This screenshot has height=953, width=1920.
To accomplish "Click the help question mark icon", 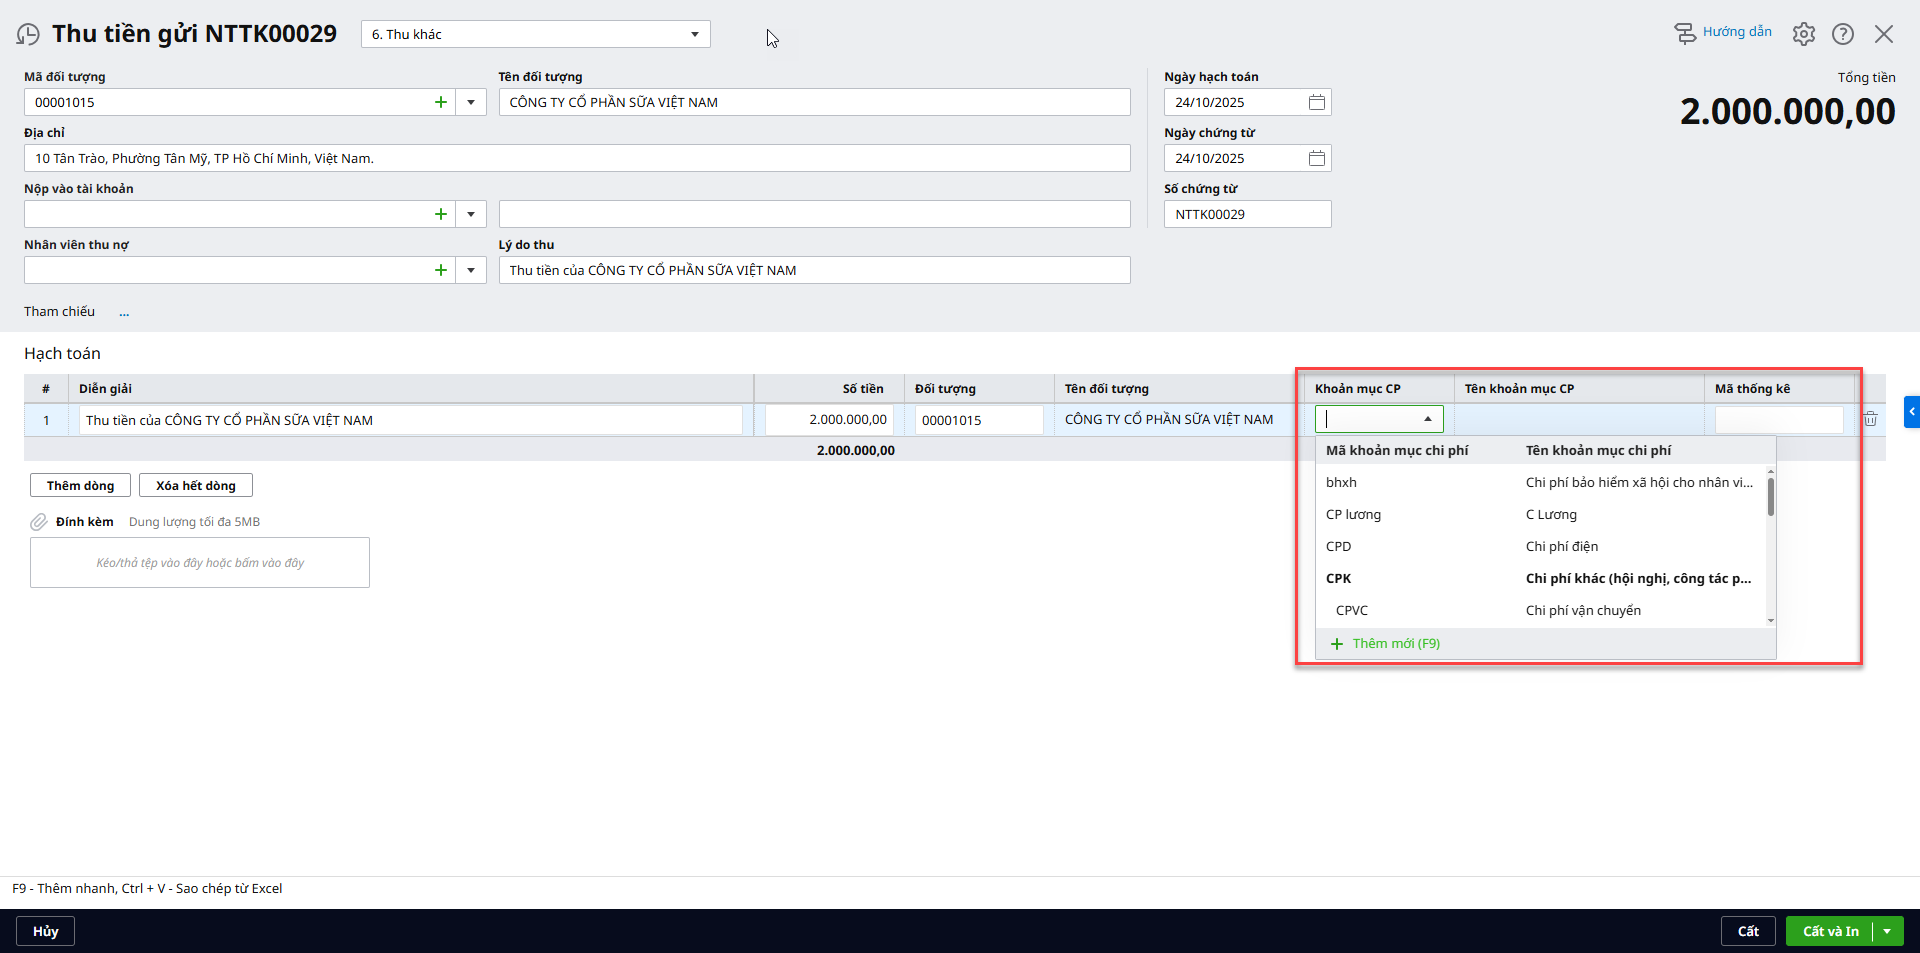I will point(1842,34).
